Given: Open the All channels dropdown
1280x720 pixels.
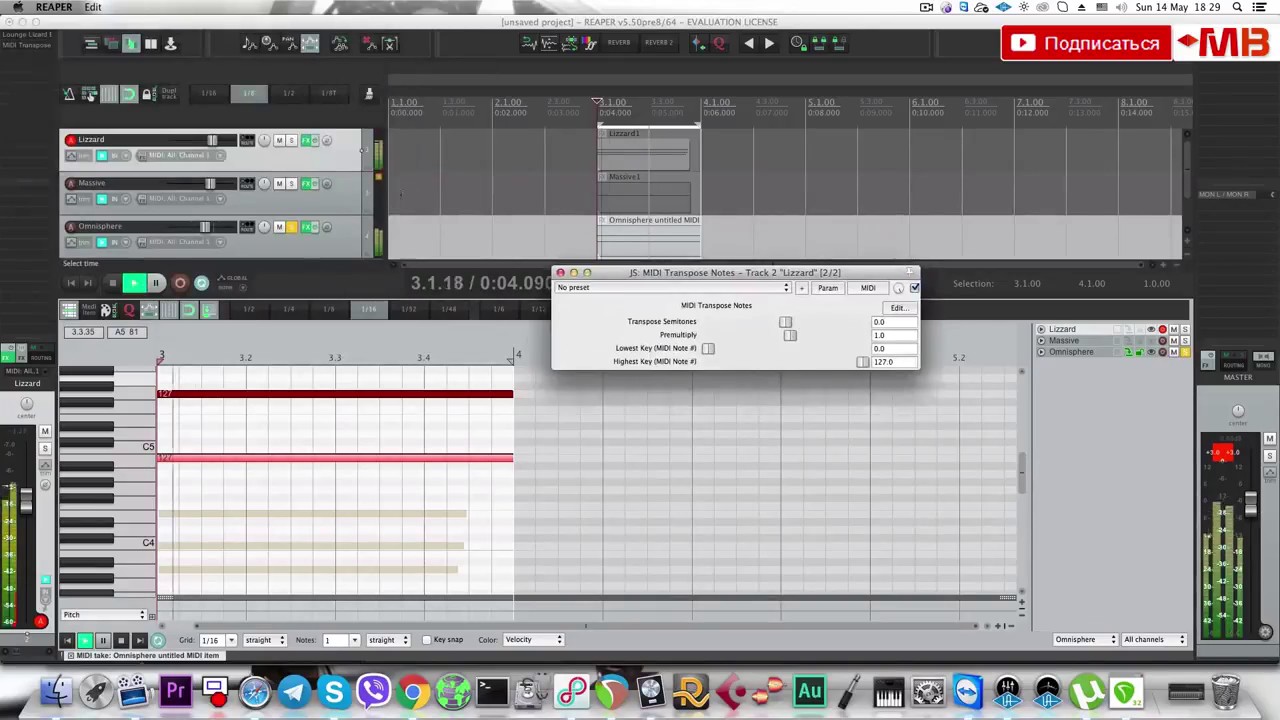Looking at the screenshot, I should (x=1154, y=640).
